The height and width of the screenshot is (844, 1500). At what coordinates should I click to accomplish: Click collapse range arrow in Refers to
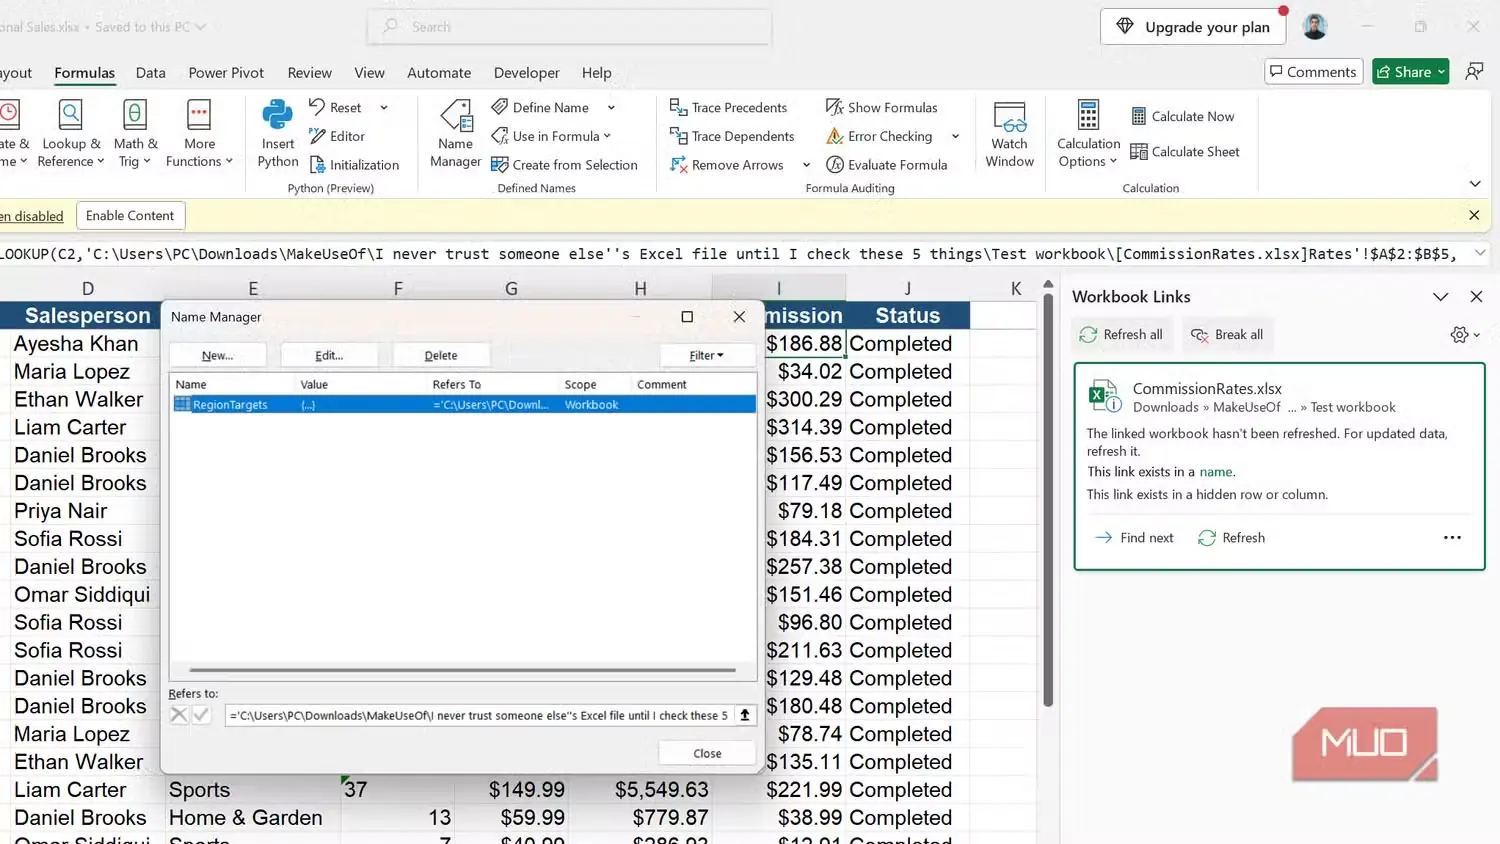744,715
